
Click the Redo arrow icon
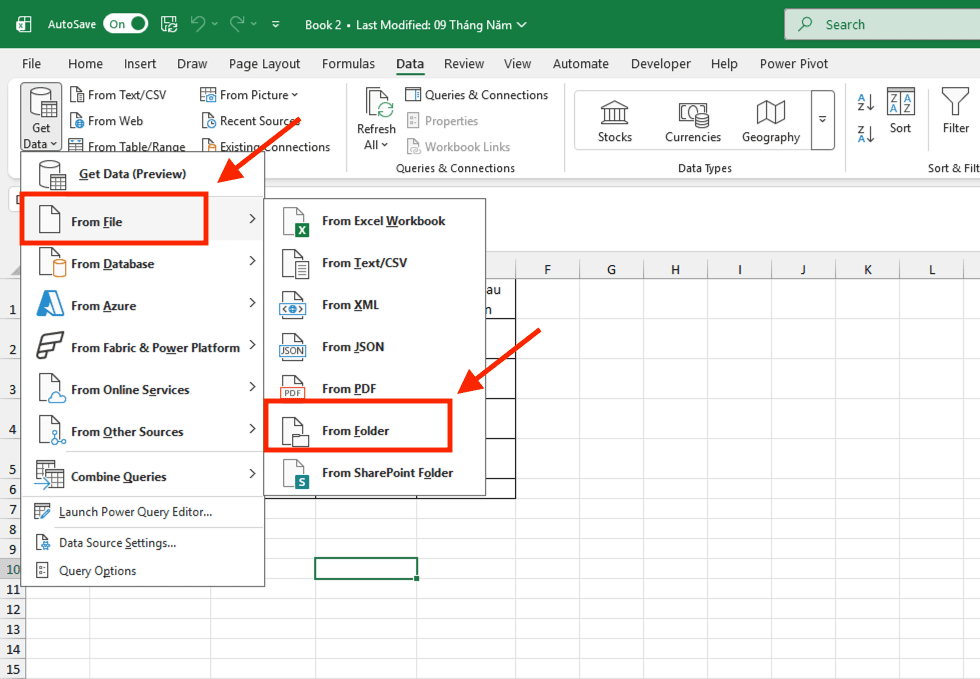tap(237, 24)
